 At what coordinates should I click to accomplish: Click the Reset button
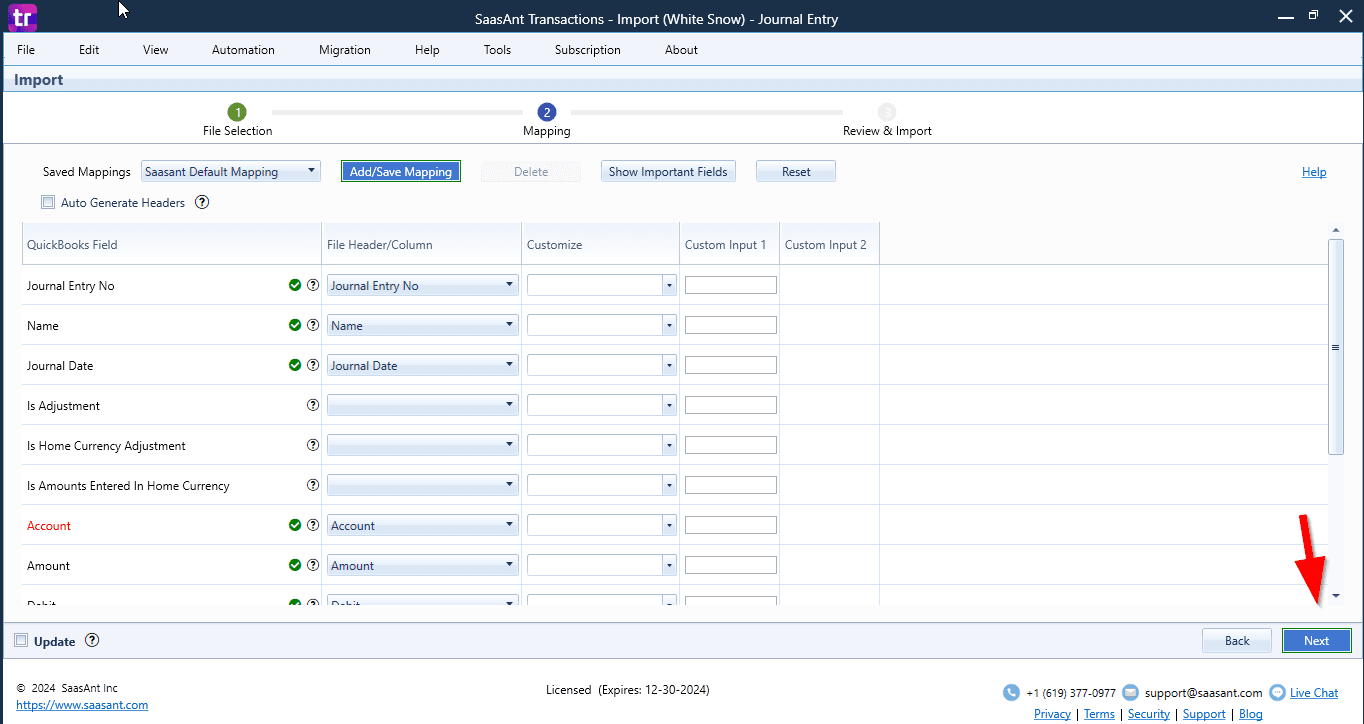(796, 171)
